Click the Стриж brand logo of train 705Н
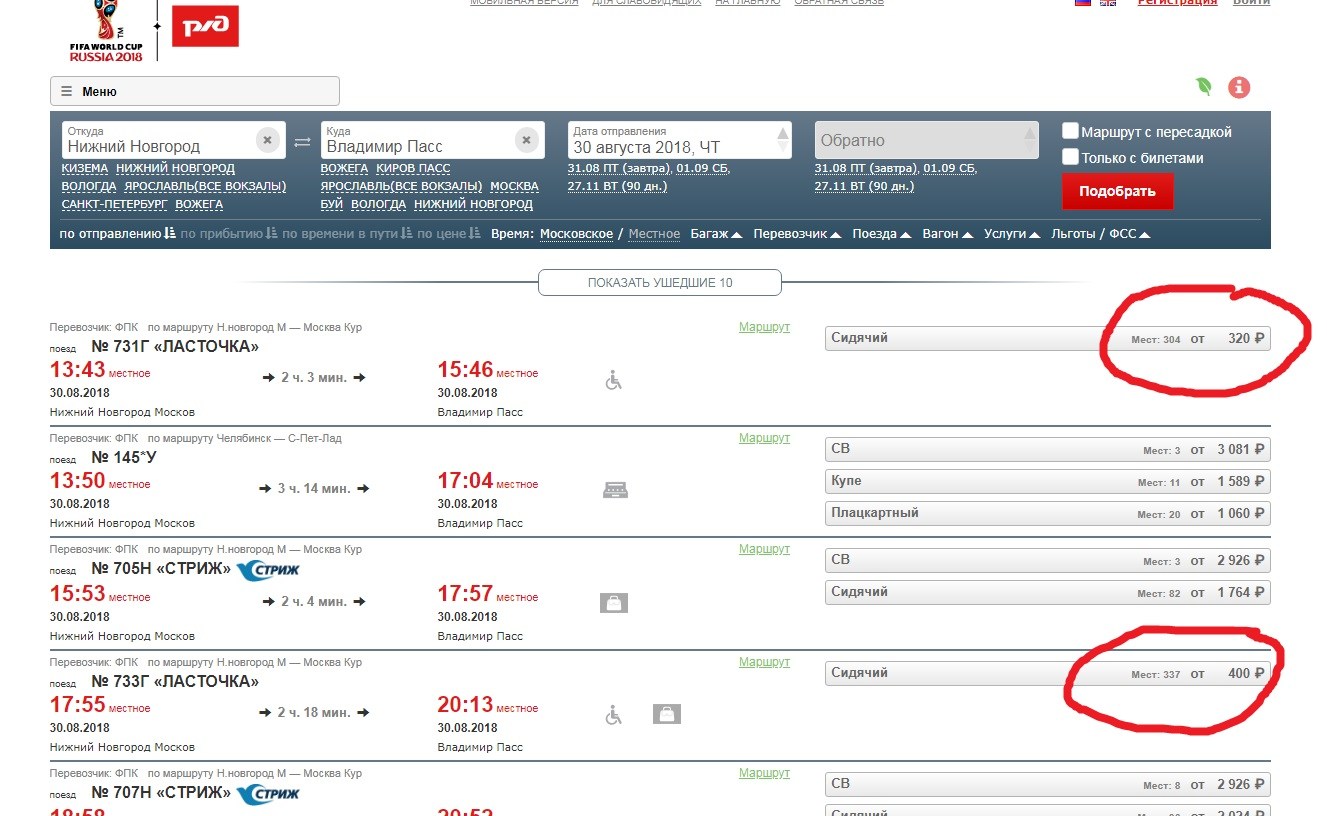 (x=268, y=570)
